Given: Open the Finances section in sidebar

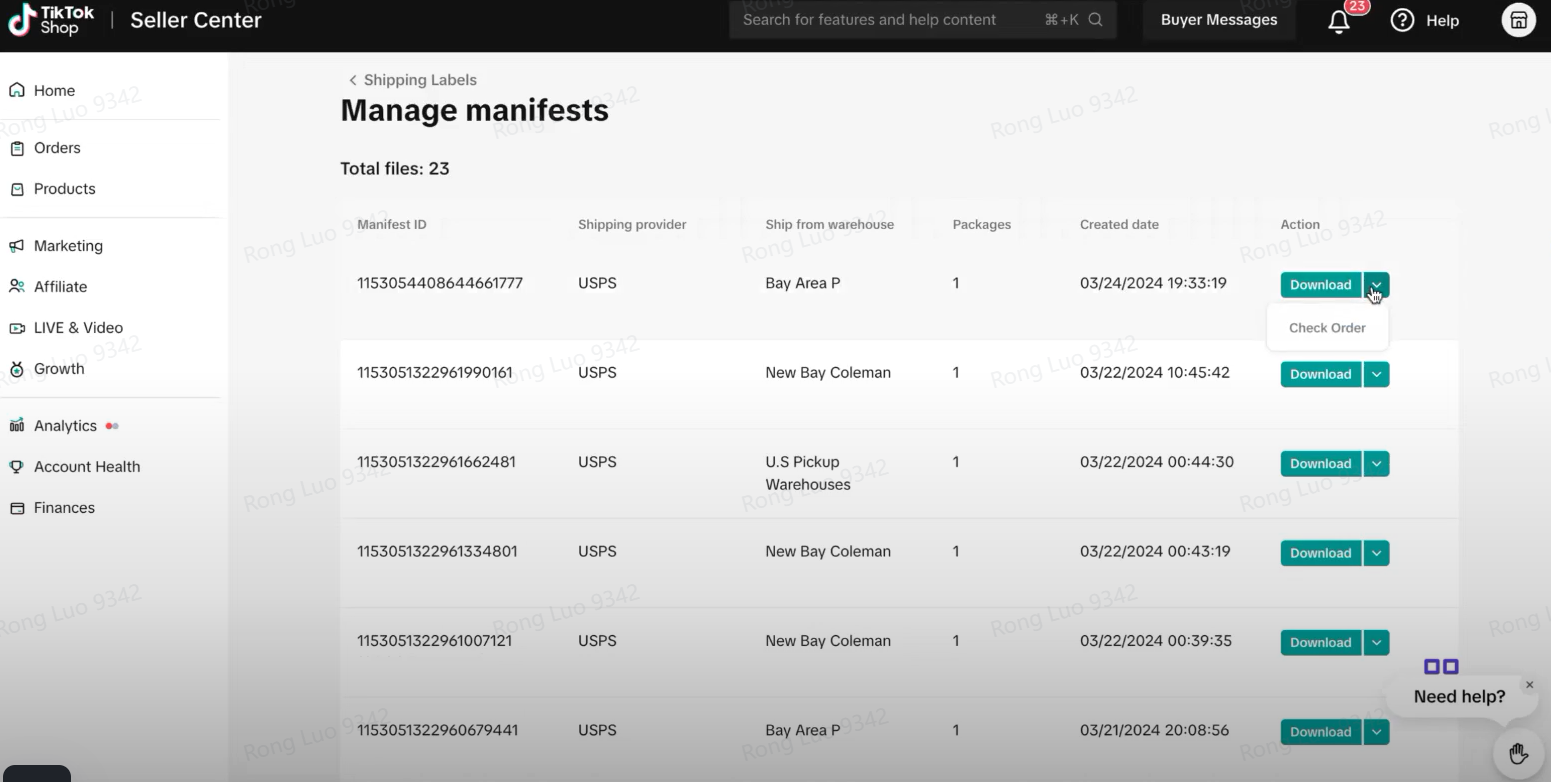Looking at the screenshot, I should [x=64, y=508].
